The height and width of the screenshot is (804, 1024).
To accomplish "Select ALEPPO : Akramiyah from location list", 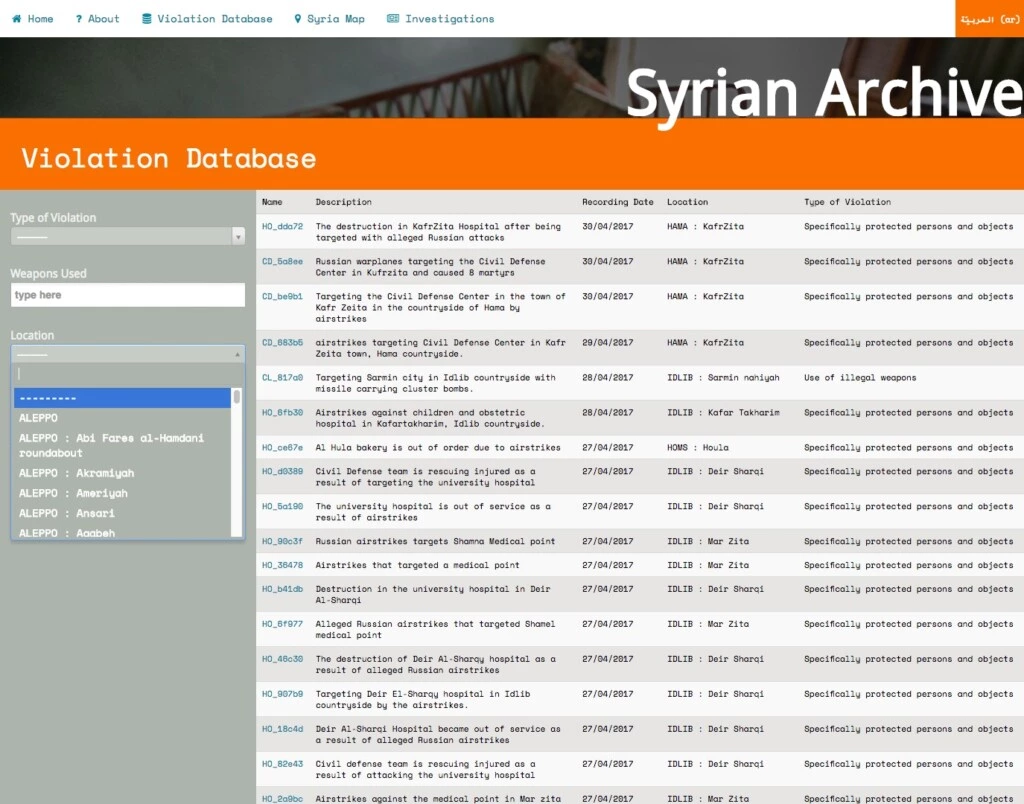I will [76, 473].
